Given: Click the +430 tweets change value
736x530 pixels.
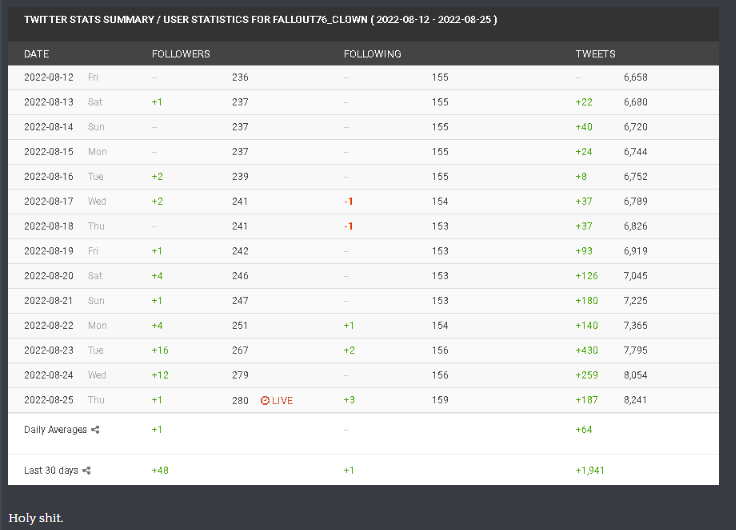Looking at the screenshot, I should tap(587, 351).
